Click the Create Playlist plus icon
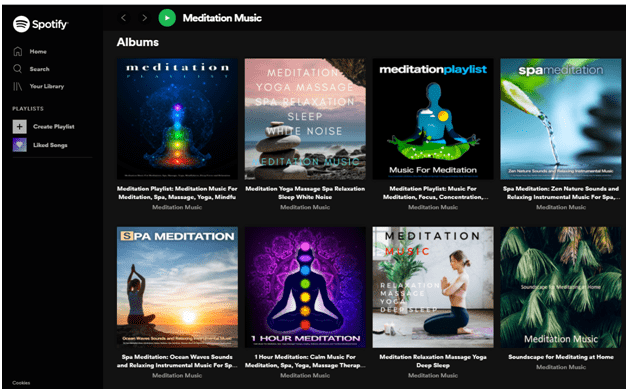 click(19, 127)
